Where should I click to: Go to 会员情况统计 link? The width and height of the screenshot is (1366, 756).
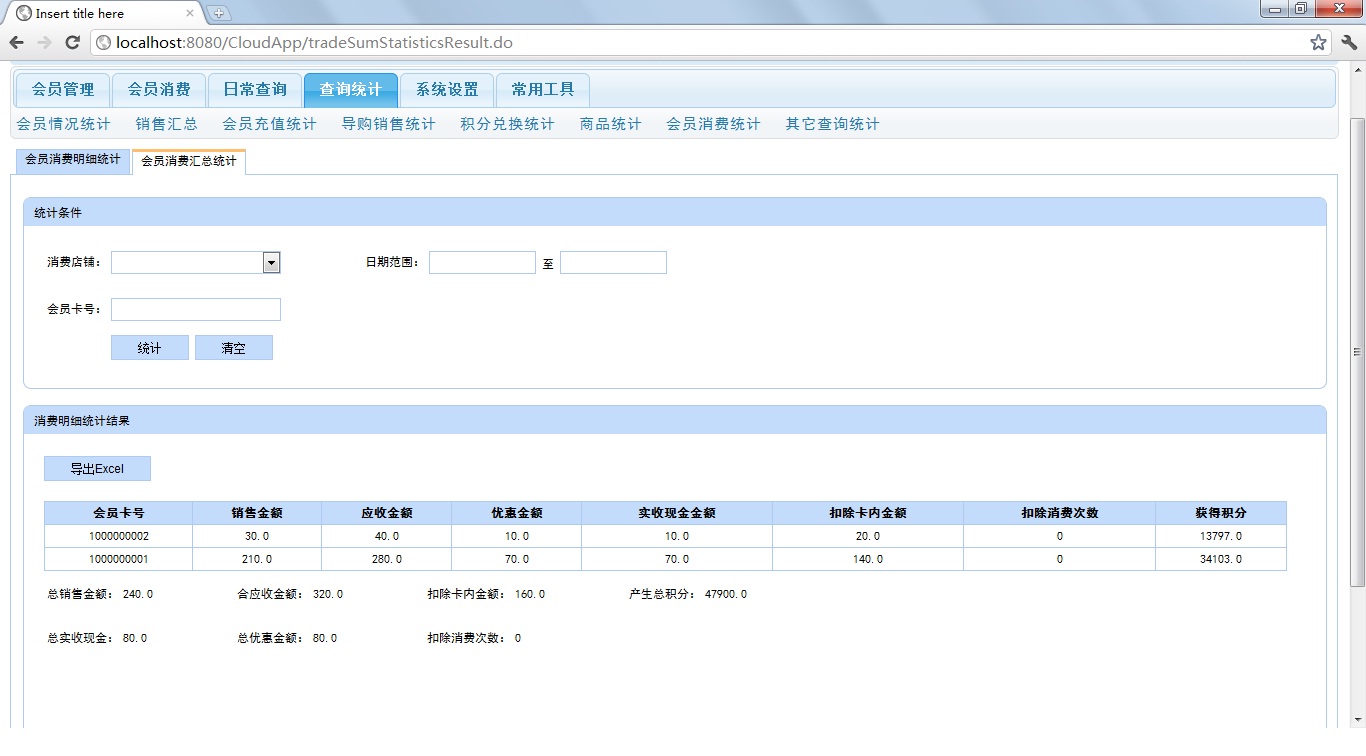tap(64, 124)
